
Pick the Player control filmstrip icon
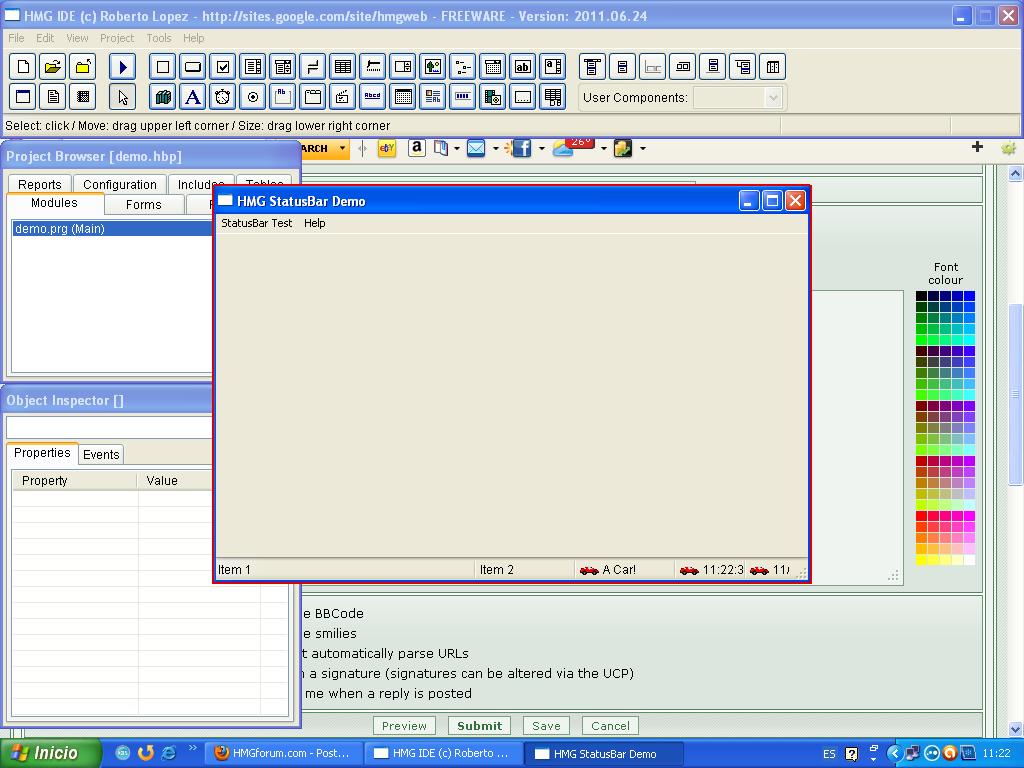tap(492, 97)
